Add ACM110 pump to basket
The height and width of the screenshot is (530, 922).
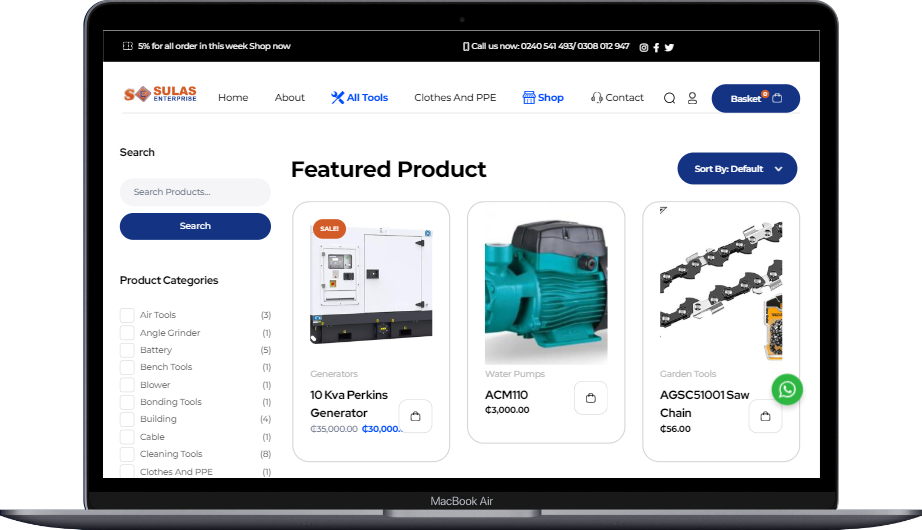coord(590,398)
